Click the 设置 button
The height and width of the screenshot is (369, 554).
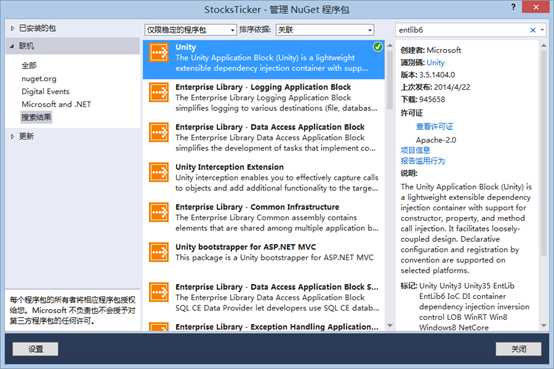pos(35,349)
